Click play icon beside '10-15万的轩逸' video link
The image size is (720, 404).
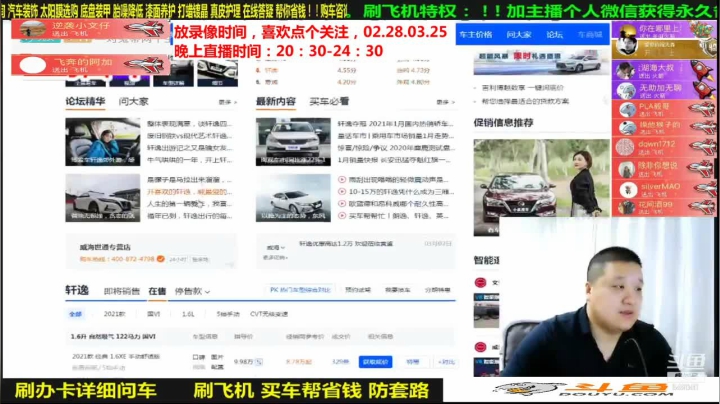click(342, 191)
